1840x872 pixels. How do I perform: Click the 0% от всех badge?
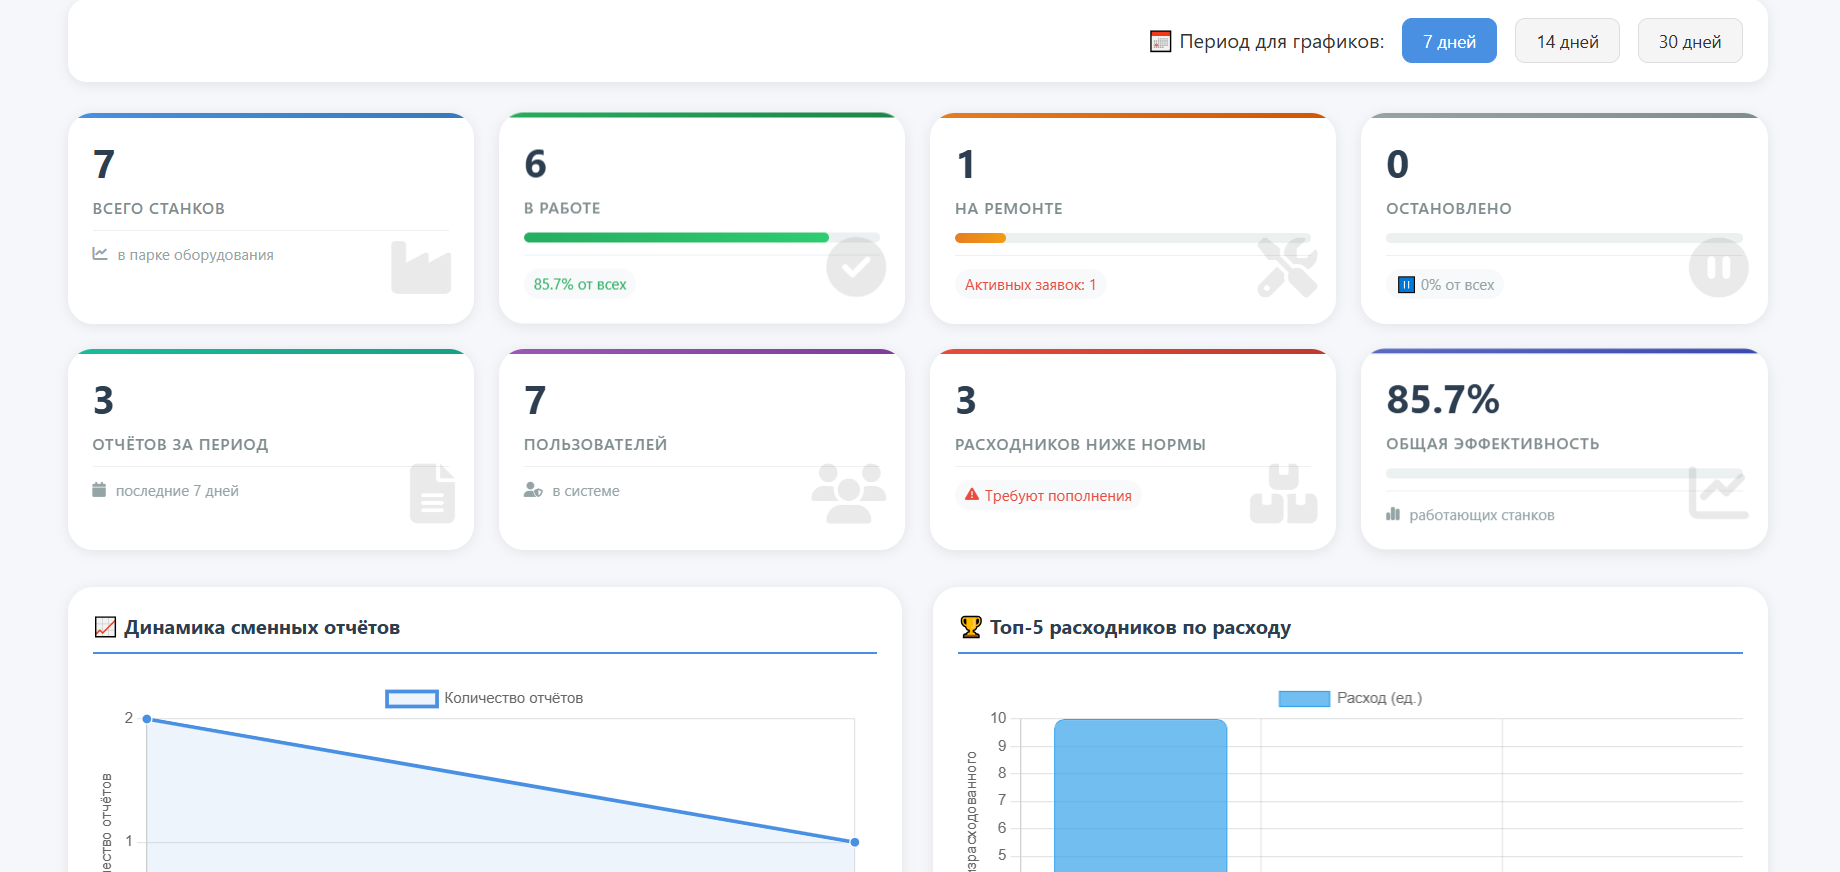click(1445, 285)
